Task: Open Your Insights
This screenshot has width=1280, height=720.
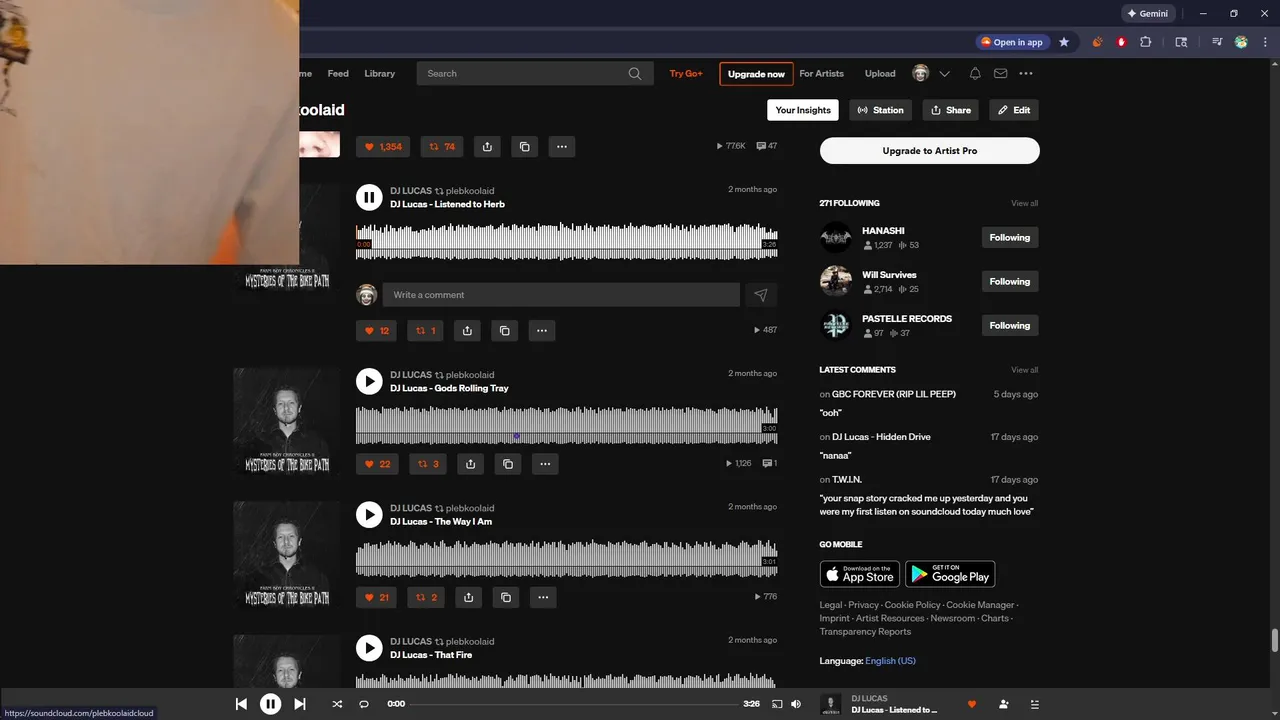Action: 803,110
